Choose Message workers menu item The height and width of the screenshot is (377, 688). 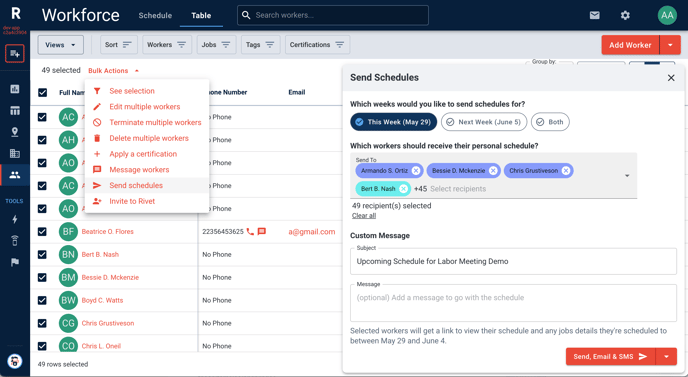click(147, 170)
